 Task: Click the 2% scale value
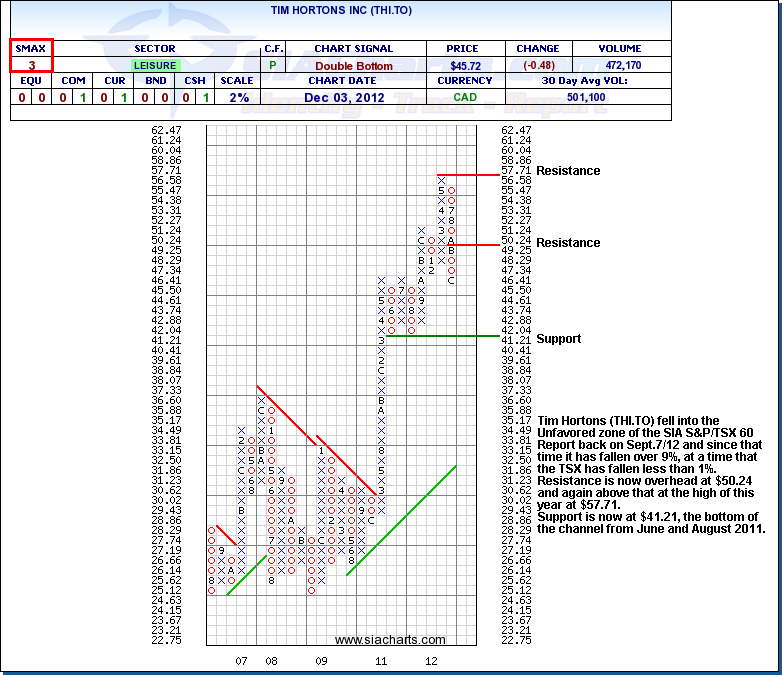(236, 97)
